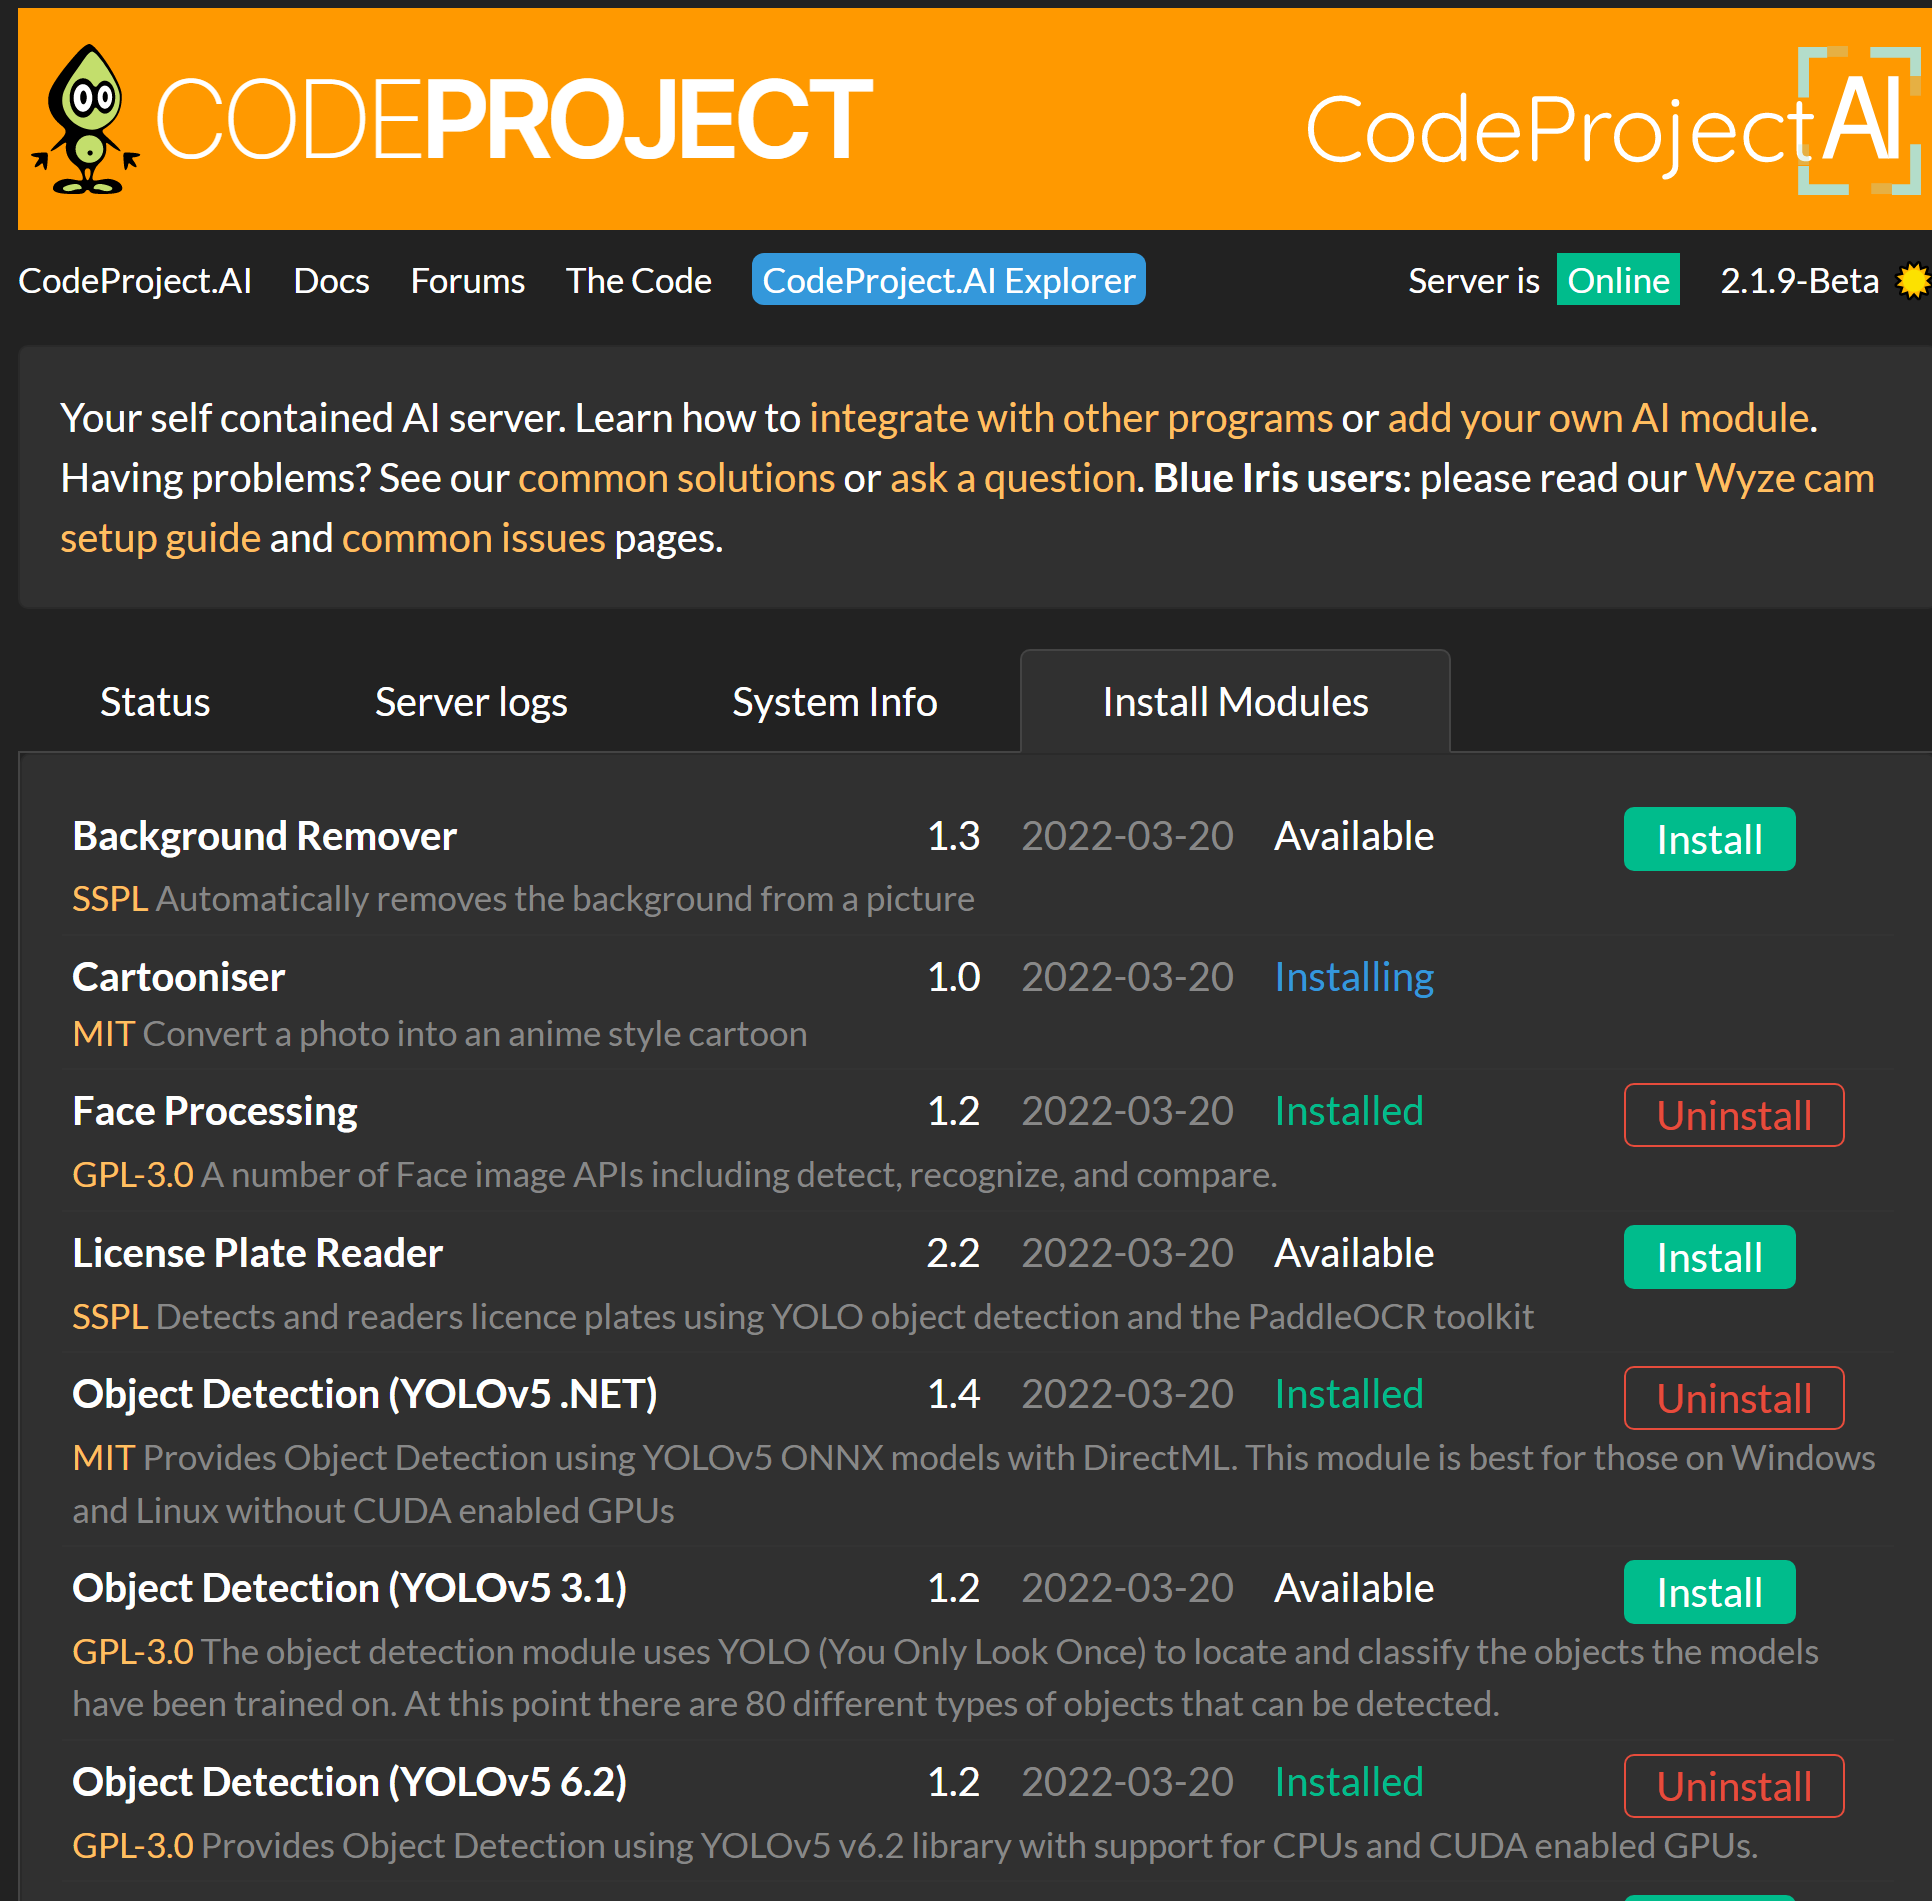Click the sun theme icon beside 2.1.9-Beta

coord(1914,281)
